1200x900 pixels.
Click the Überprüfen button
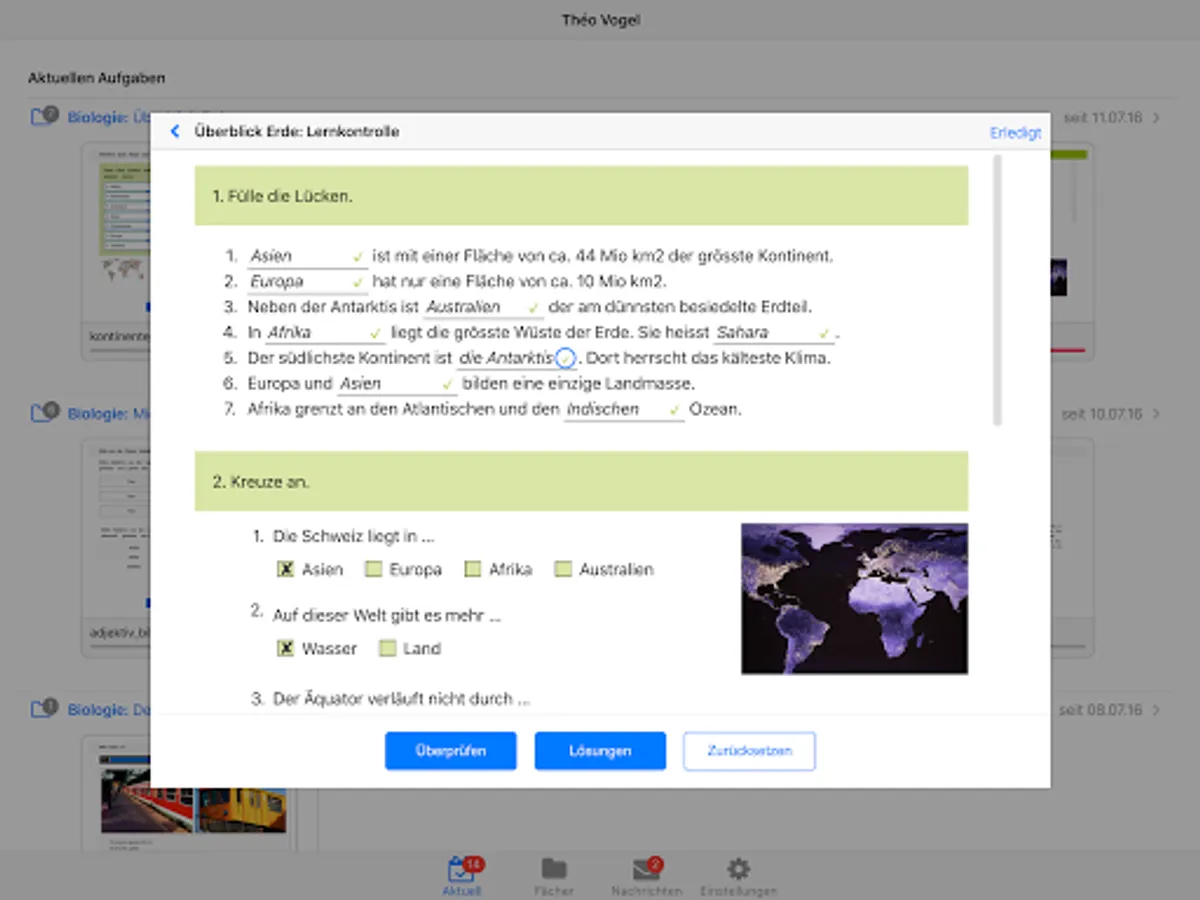[451, 751]
